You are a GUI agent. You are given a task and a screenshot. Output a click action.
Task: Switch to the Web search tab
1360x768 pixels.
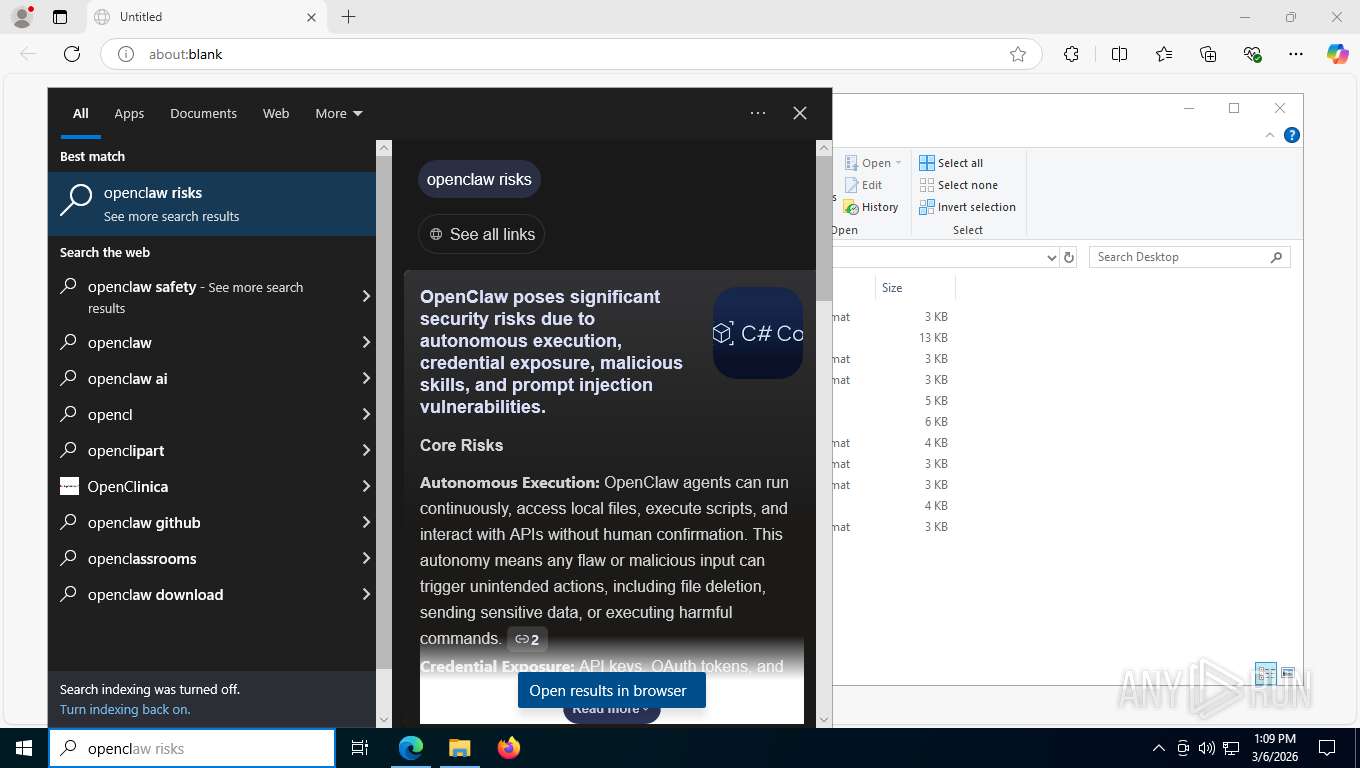click(276, 113)
